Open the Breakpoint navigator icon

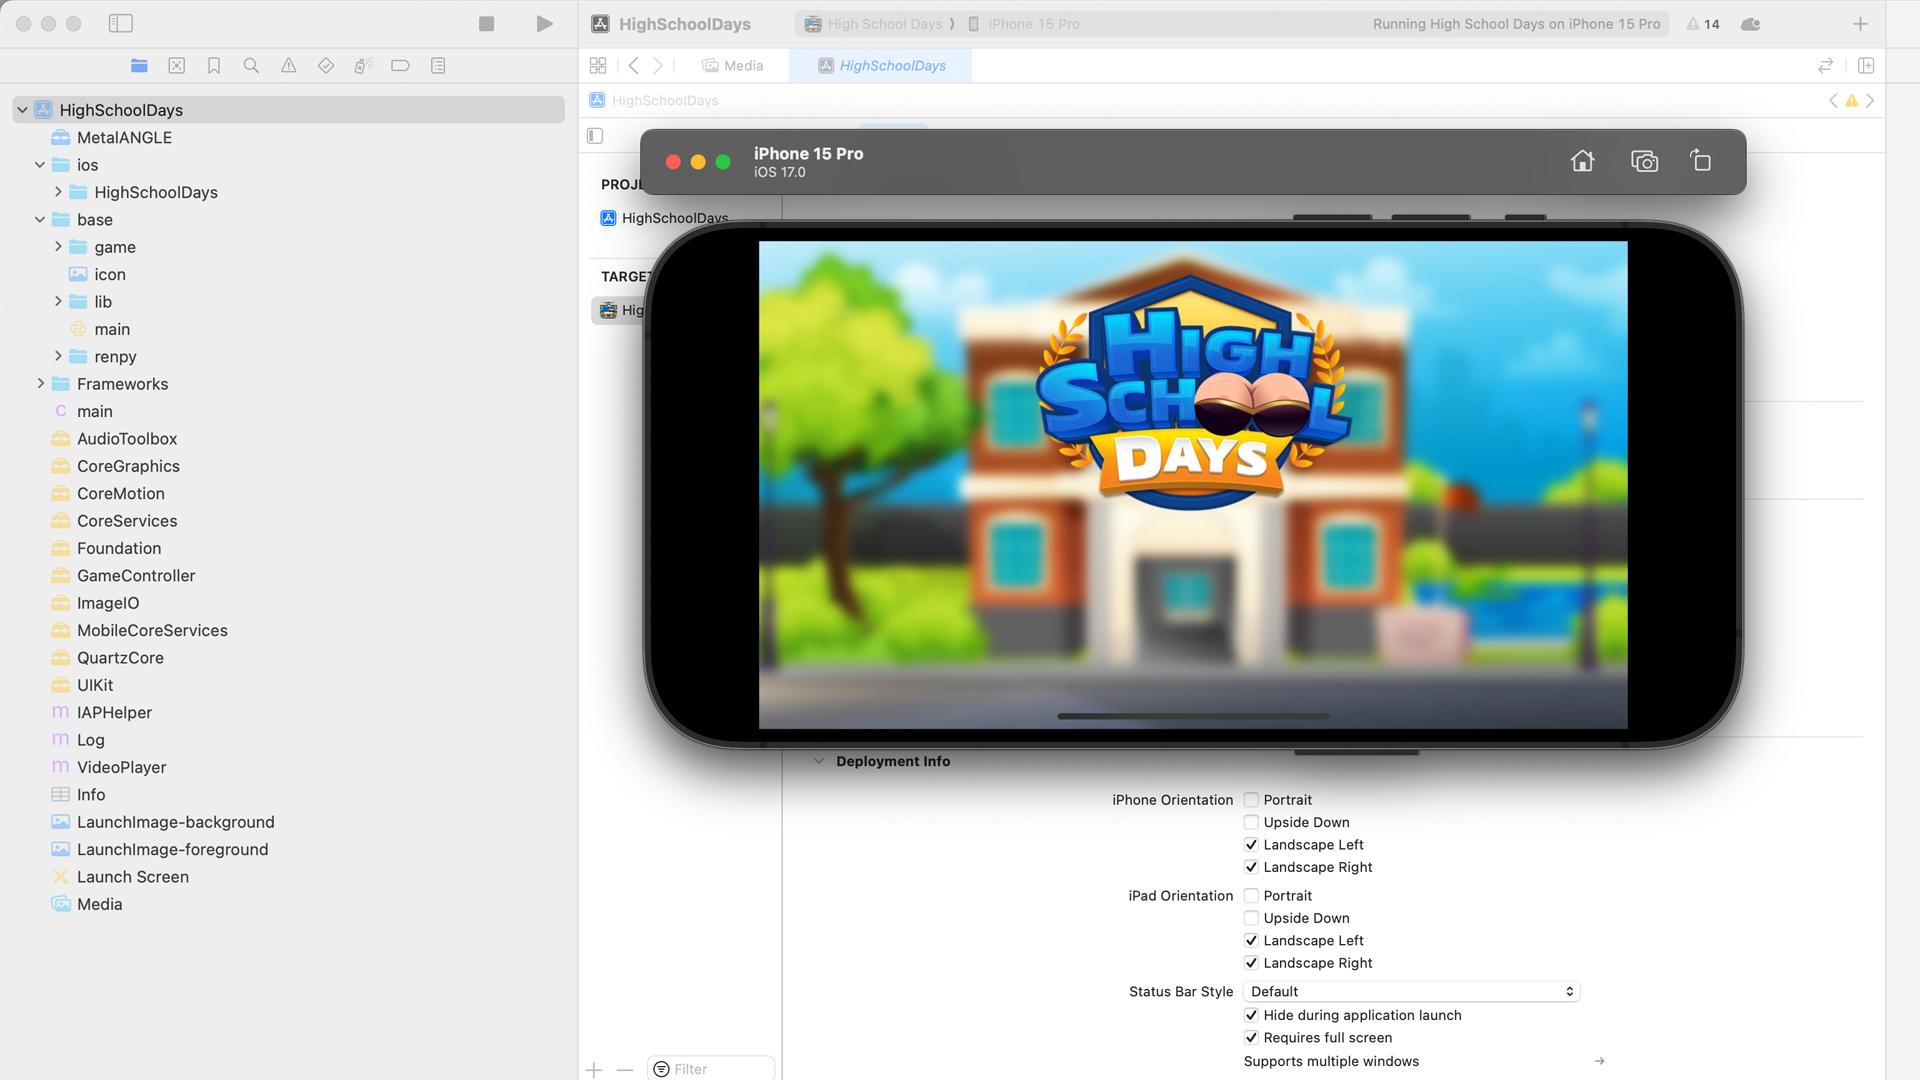point(400,65)
